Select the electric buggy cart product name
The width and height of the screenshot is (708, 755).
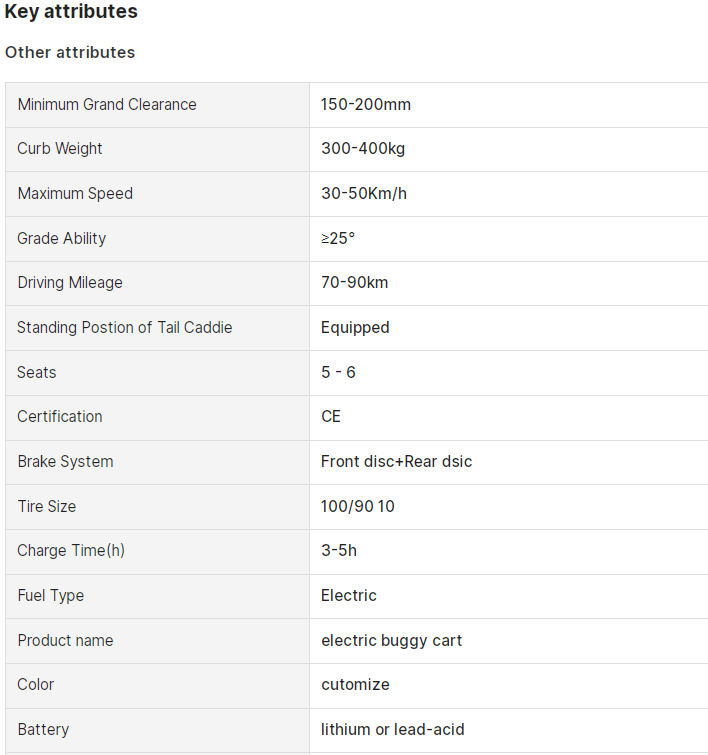pos(391,641)
